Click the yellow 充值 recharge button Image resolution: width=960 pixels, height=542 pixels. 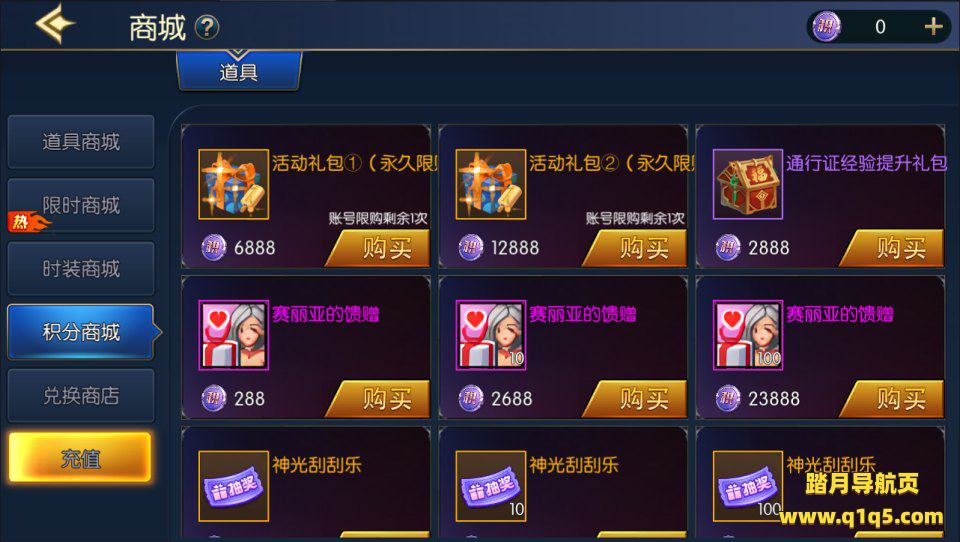[80, 457]
